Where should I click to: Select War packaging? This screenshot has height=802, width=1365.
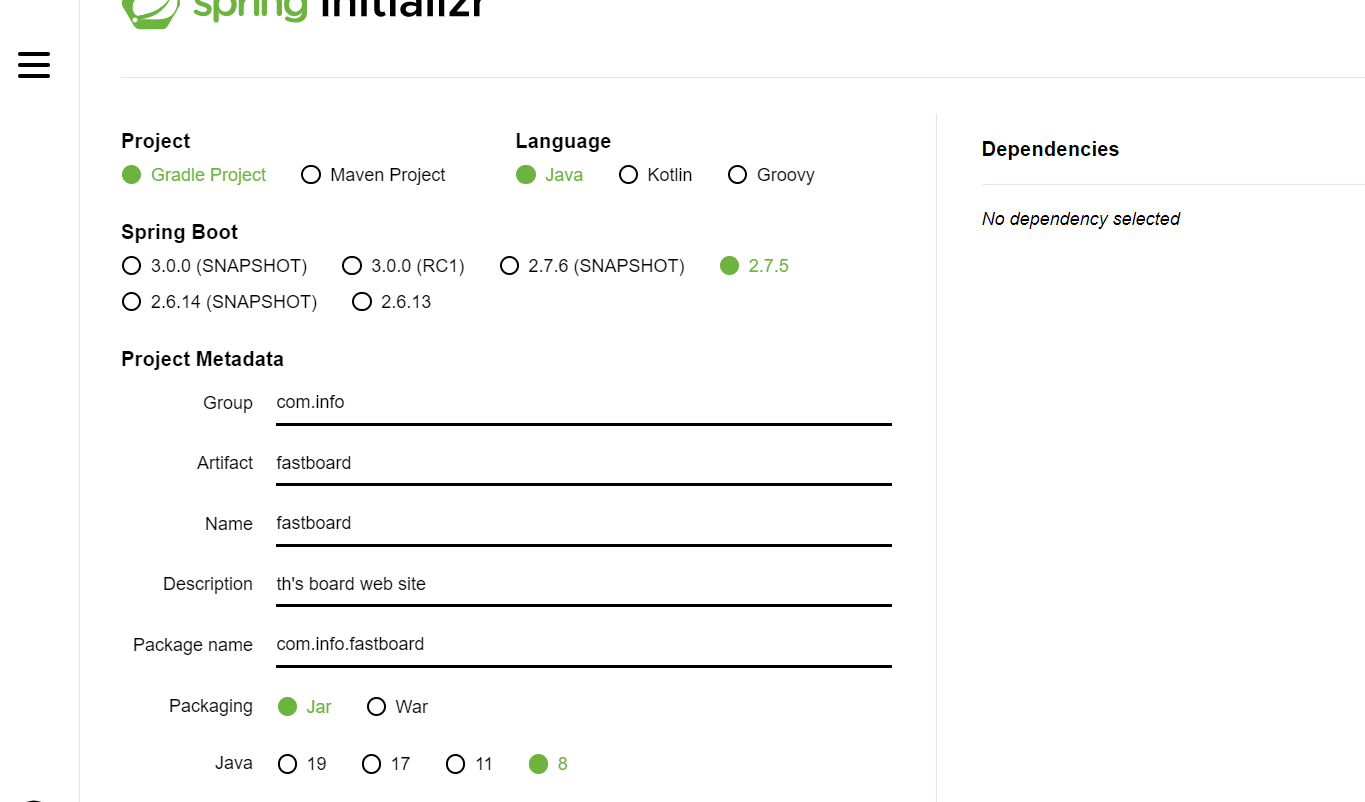[x=397, y=707]
